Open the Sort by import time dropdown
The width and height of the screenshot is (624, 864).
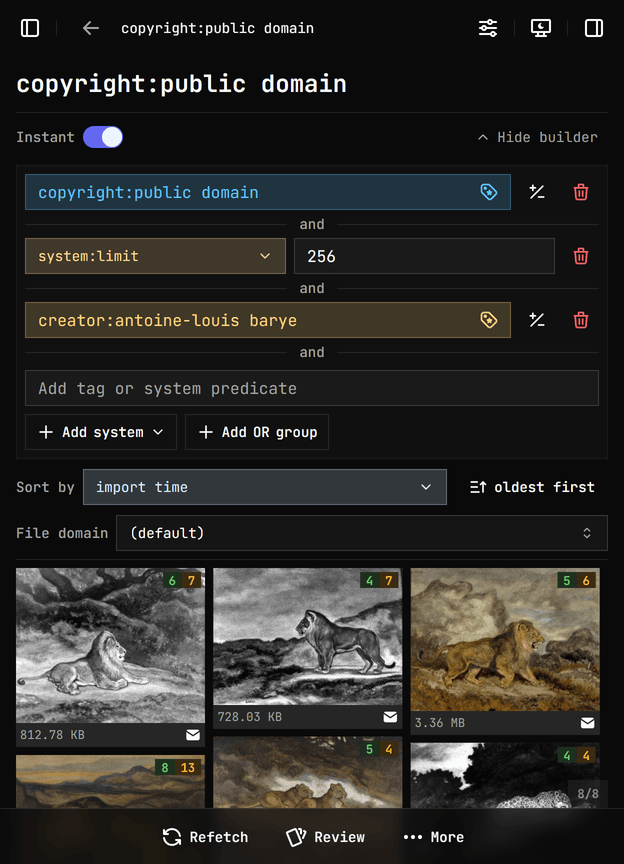click(265, 487)
